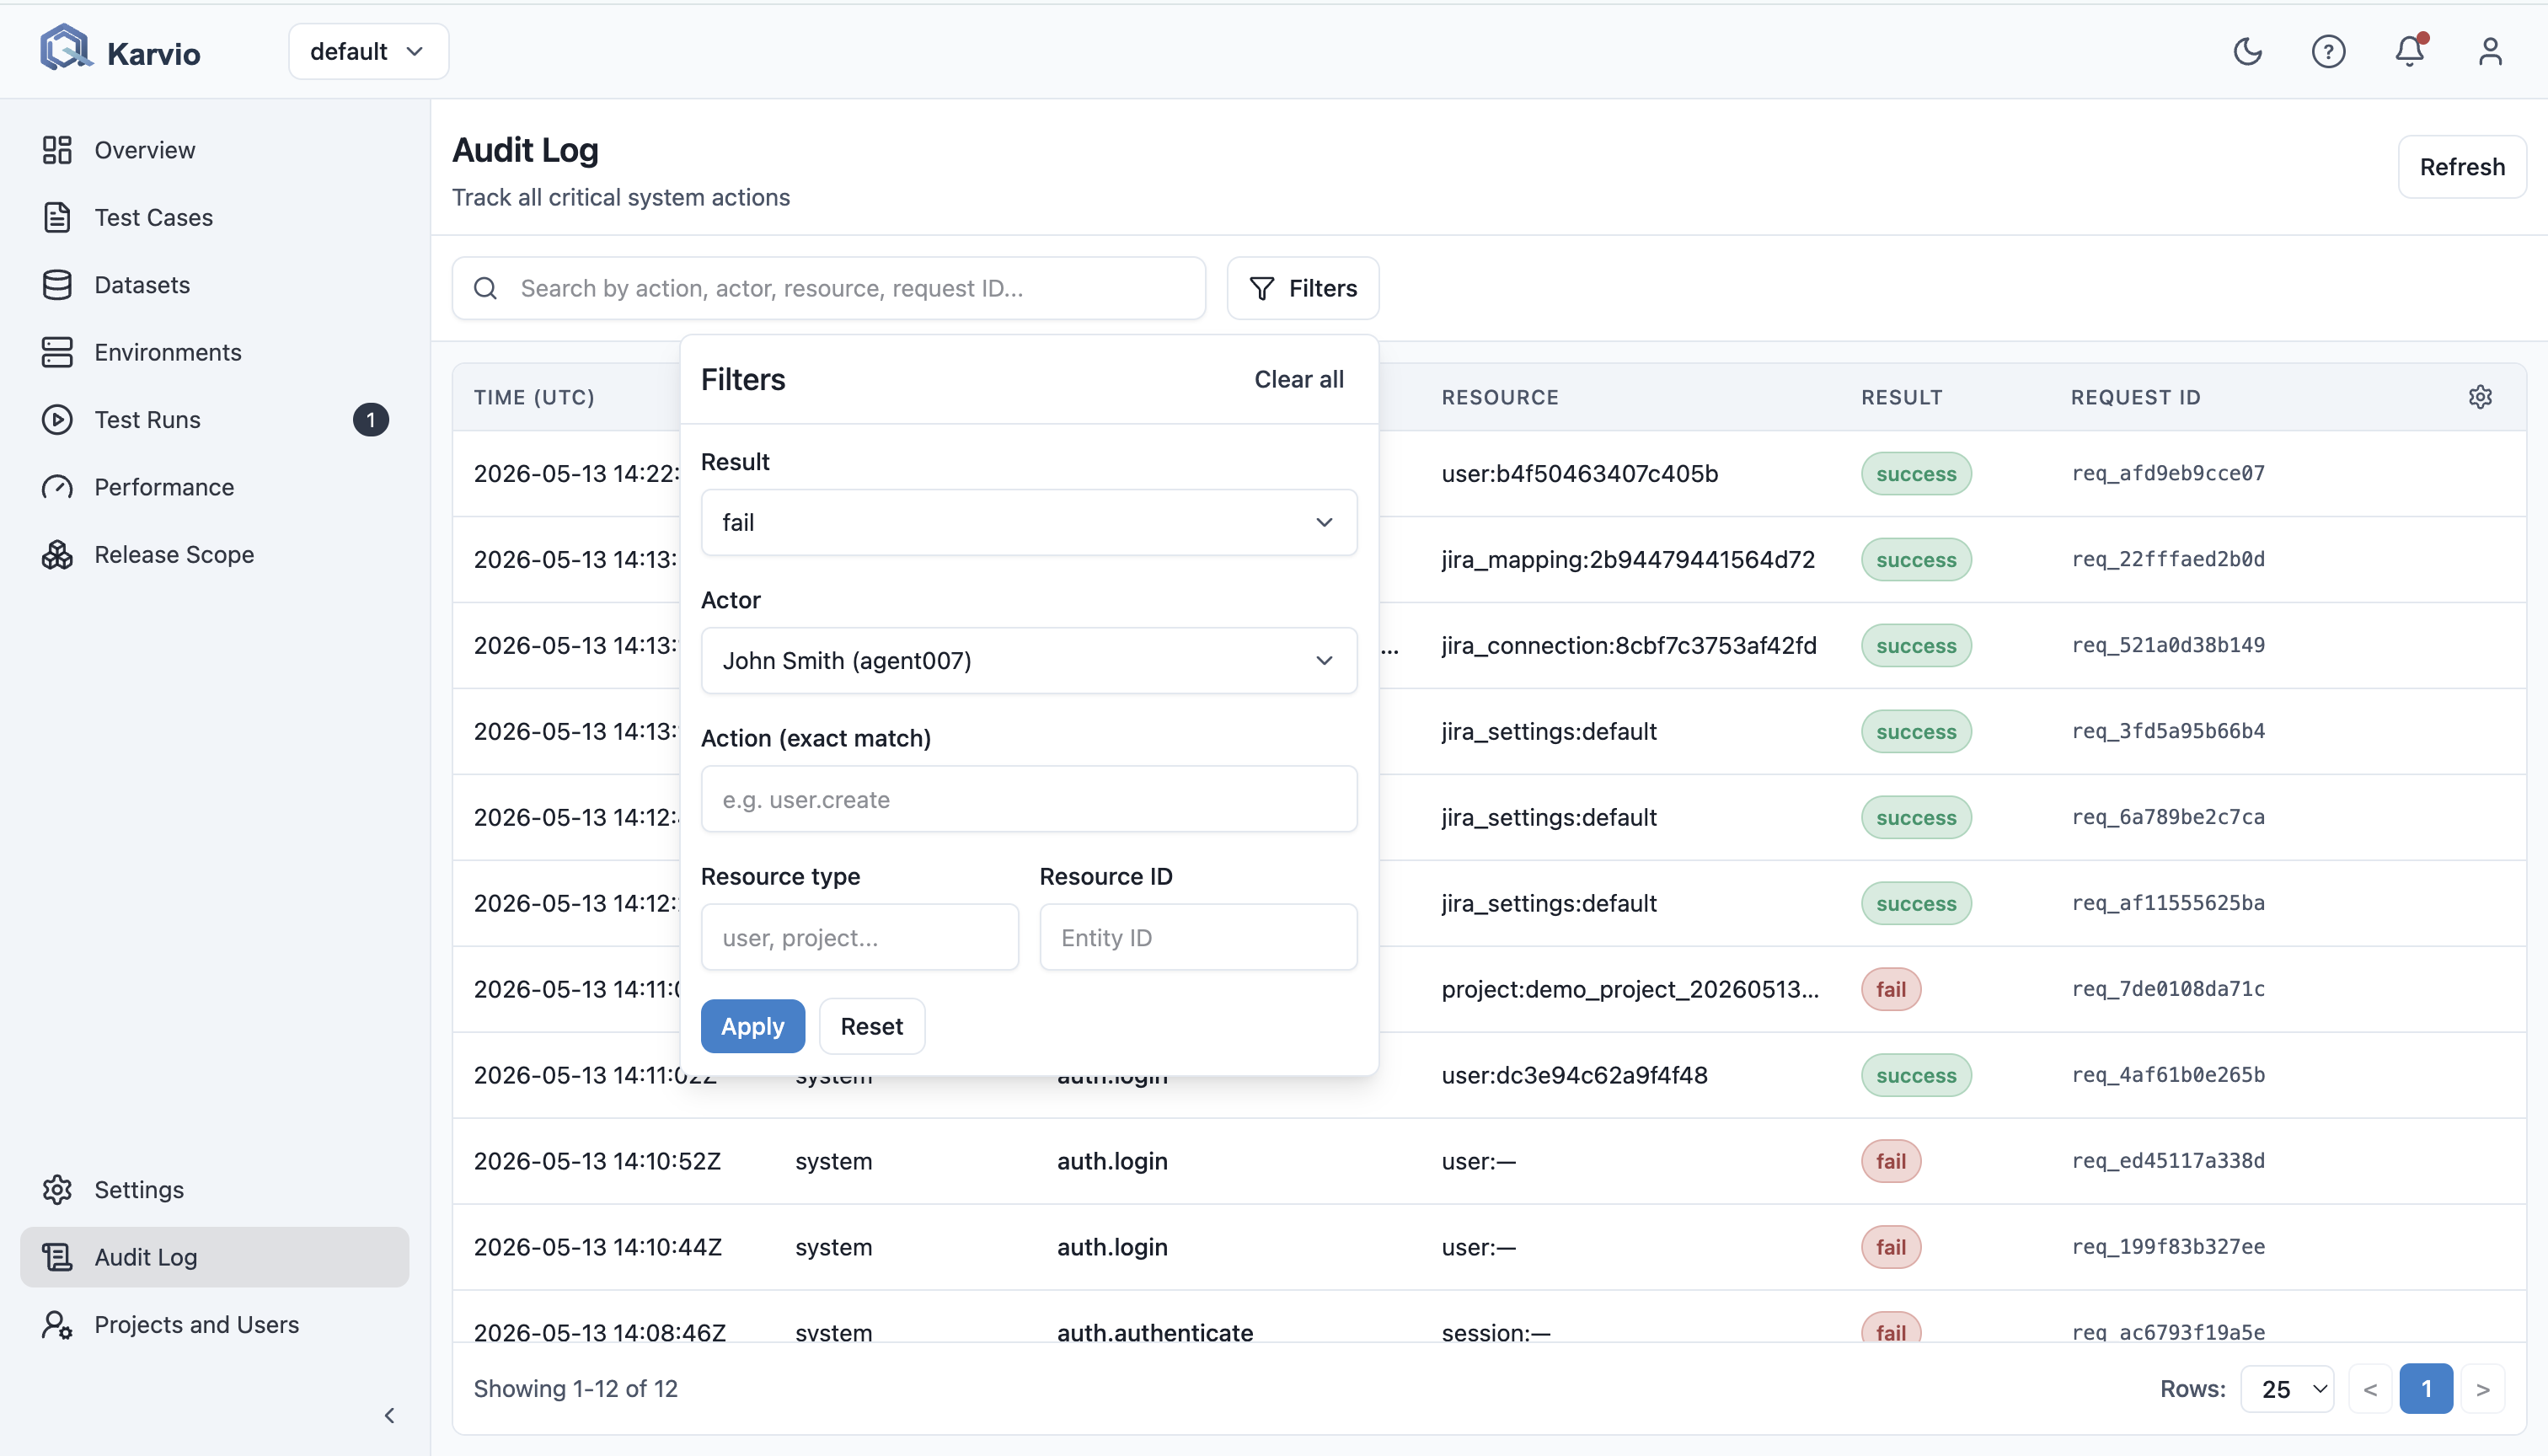Apply the selected filters

click(x=753, y=1026)
